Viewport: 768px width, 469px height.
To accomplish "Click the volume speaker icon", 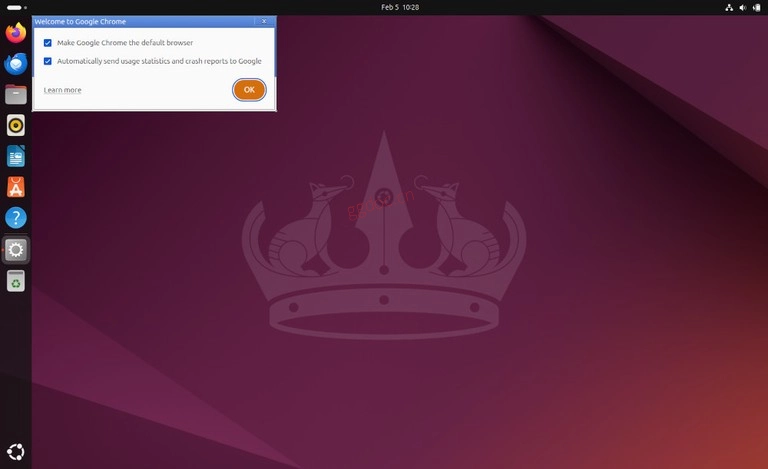I will point(743,7).
